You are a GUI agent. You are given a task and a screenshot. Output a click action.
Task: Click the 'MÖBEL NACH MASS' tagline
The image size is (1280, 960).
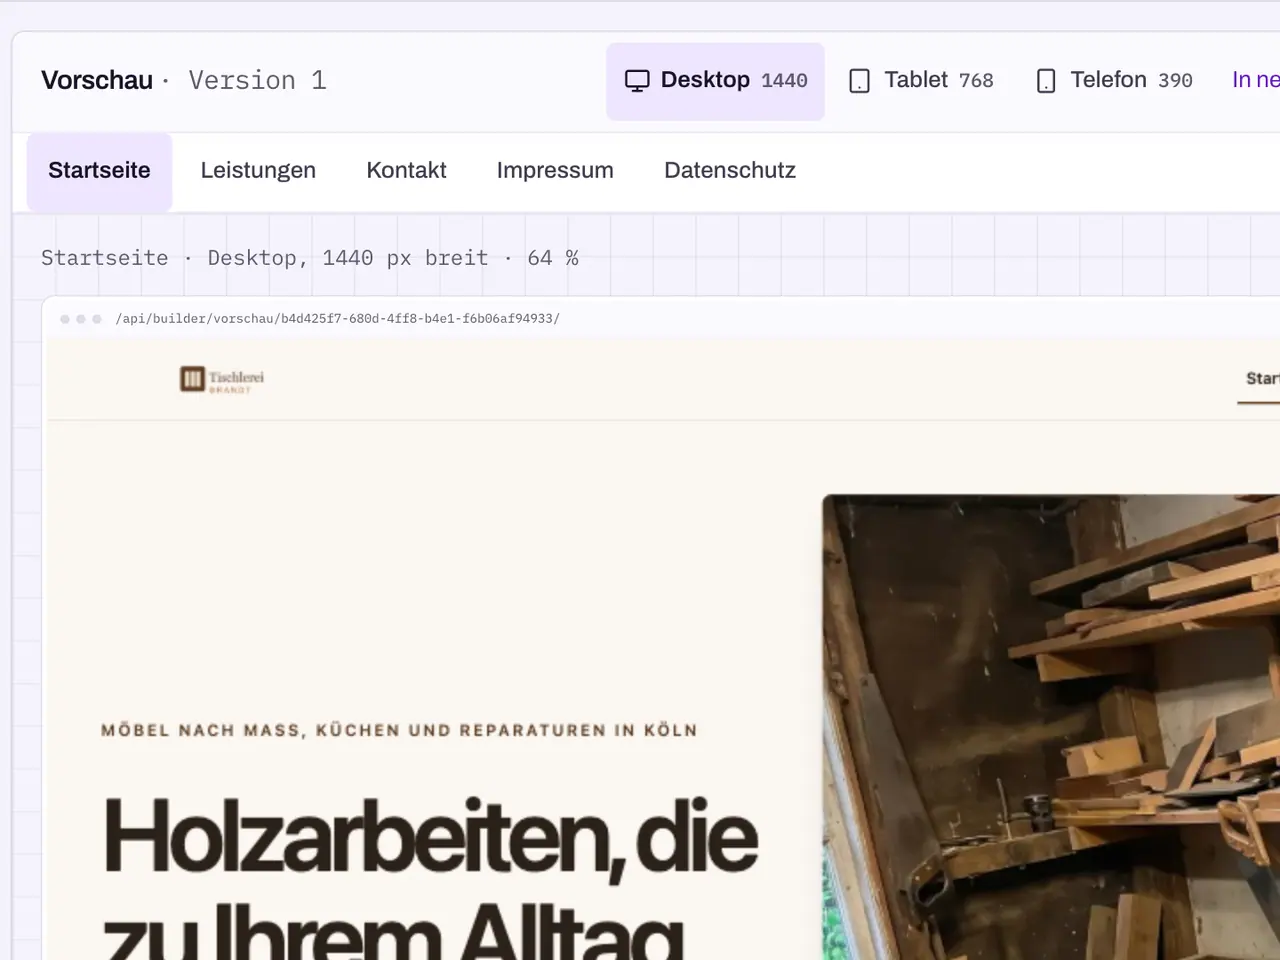pyautogui.click(x=399, y=730)
